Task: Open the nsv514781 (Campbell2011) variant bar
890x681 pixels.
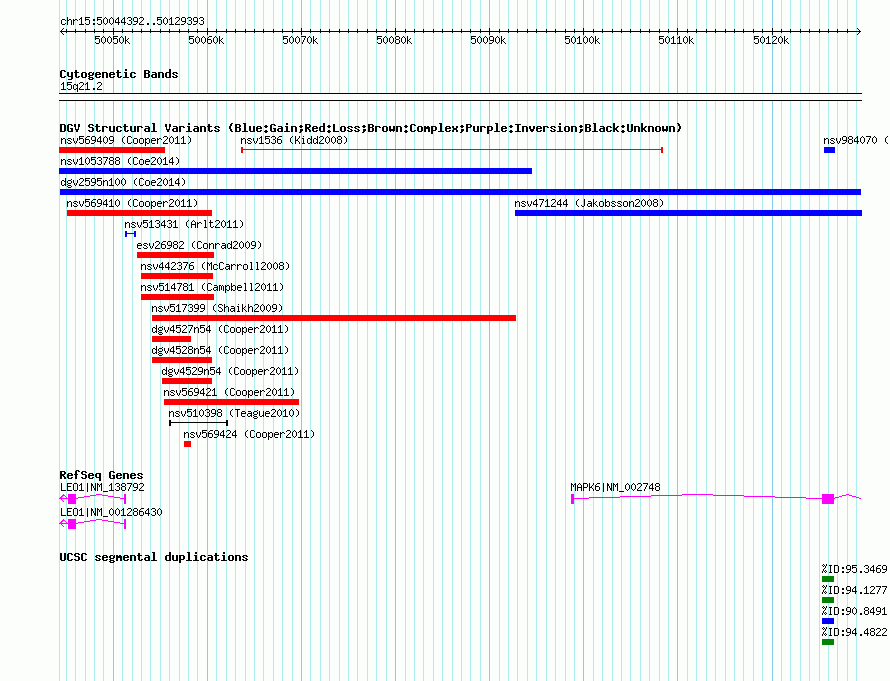Action: coord(177,297)
